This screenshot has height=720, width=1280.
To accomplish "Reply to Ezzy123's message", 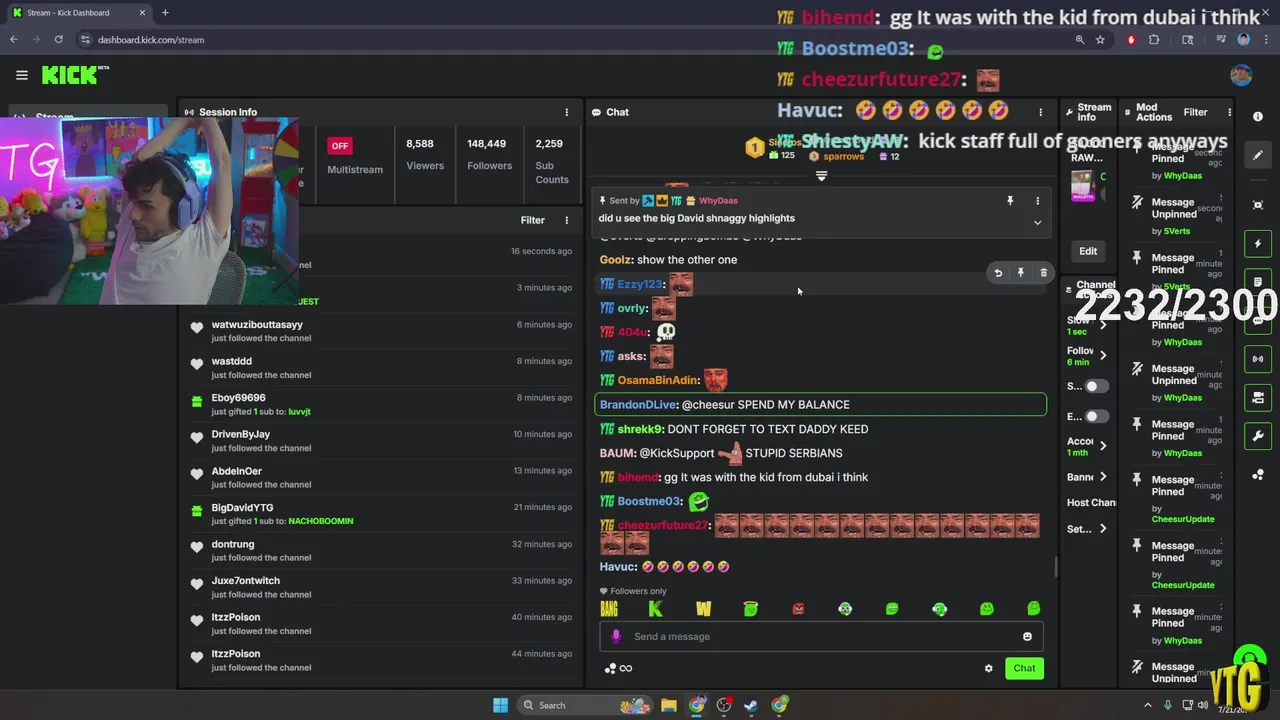I will click(x=998, y=273).
